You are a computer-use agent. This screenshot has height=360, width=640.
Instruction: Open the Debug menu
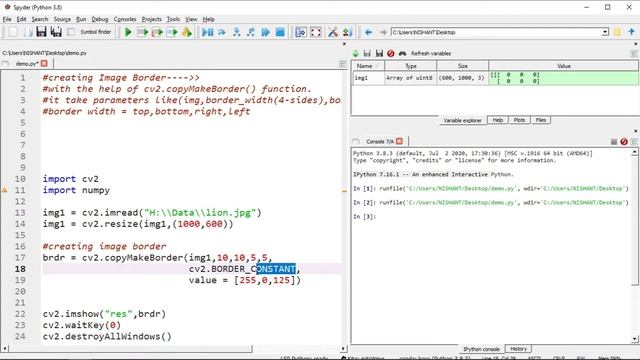(100, 19)
